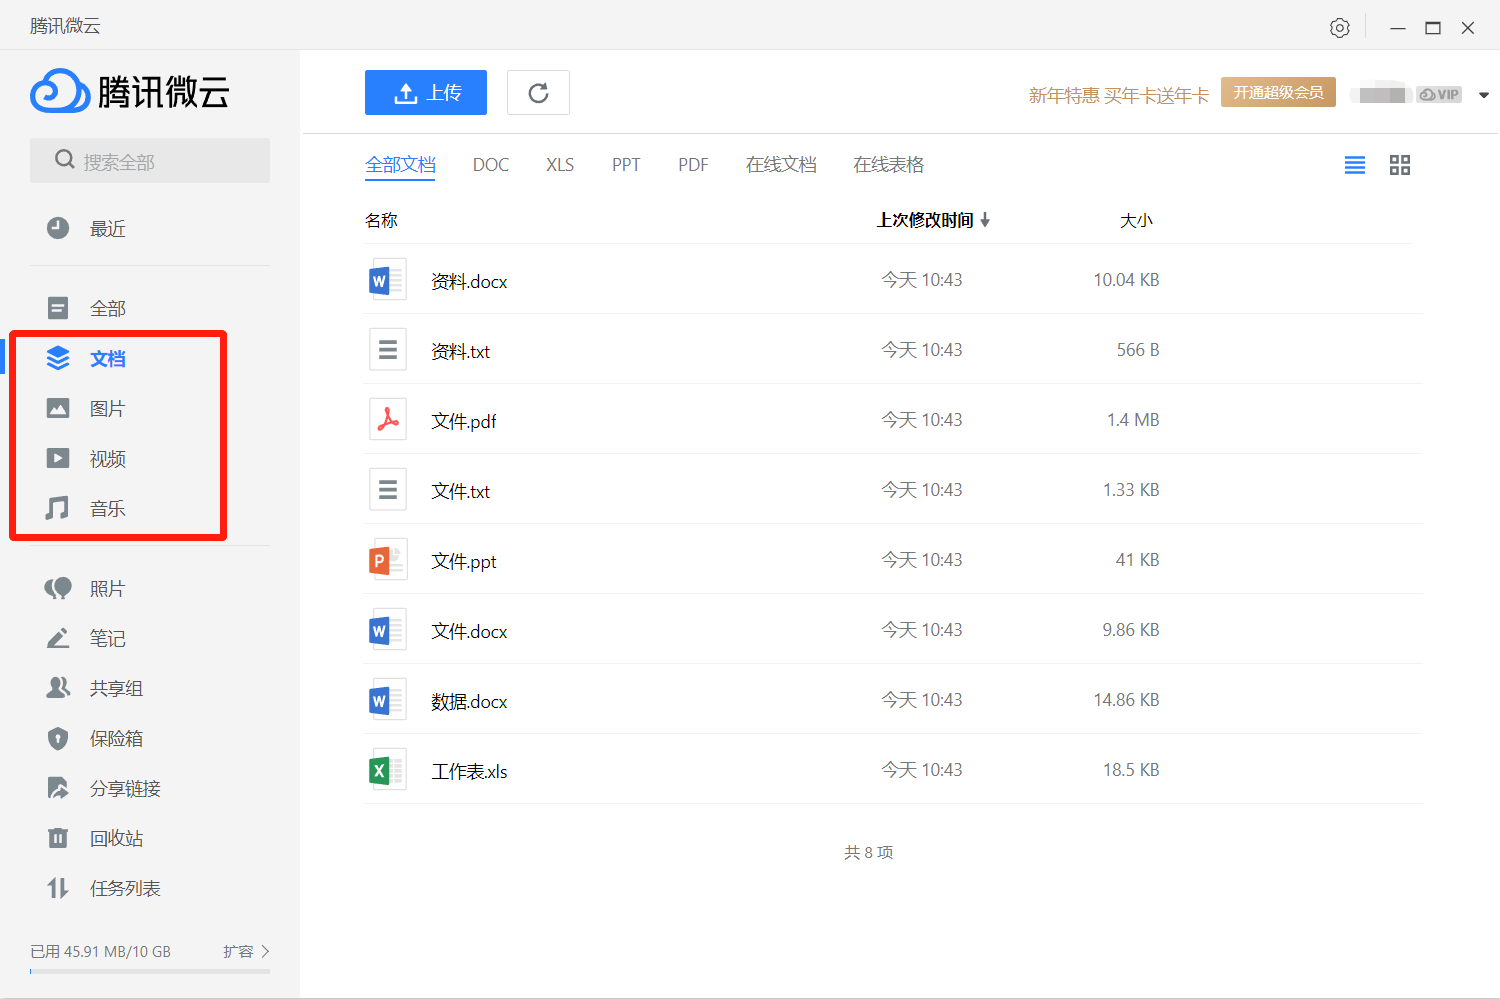Sort by 大小 column header
The height and width of the screenshot is (999, 1500).
click(x=1136, y=220)
